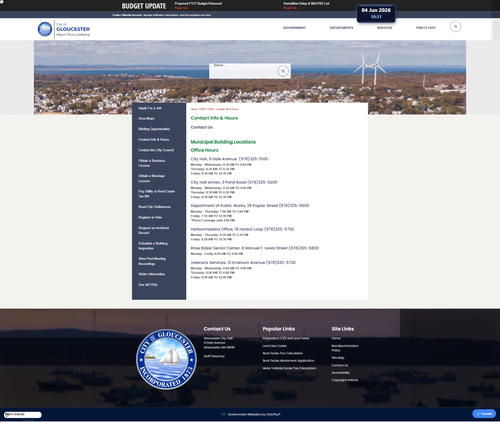Click the Budget Update banner heading
The width and height of the screenshot is (500, 422).
(x=144, y=6)
